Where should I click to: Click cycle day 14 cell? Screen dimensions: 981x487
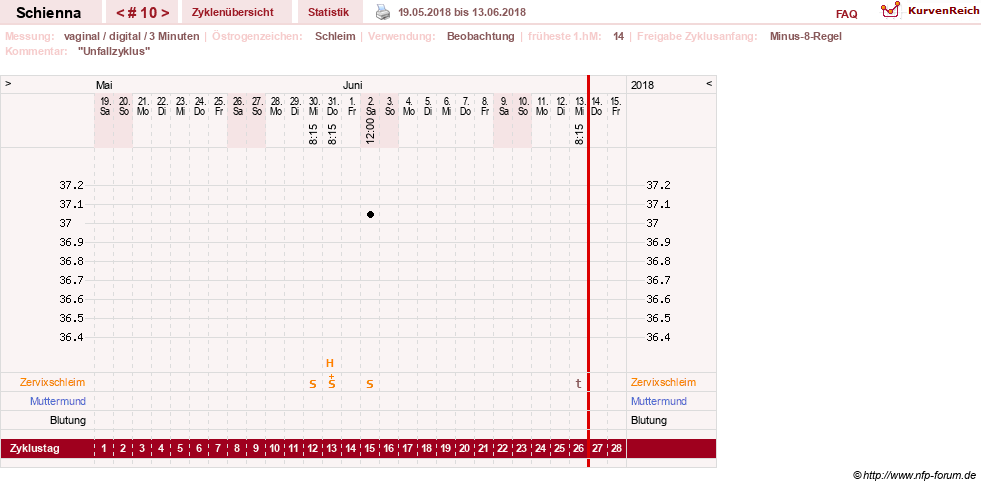[x=351, y=448]
